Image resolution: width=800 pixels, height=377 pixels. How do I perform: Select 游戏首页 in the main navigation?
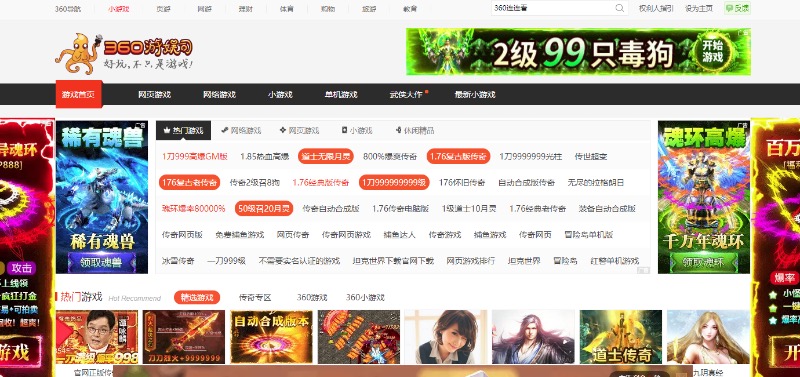79,94
